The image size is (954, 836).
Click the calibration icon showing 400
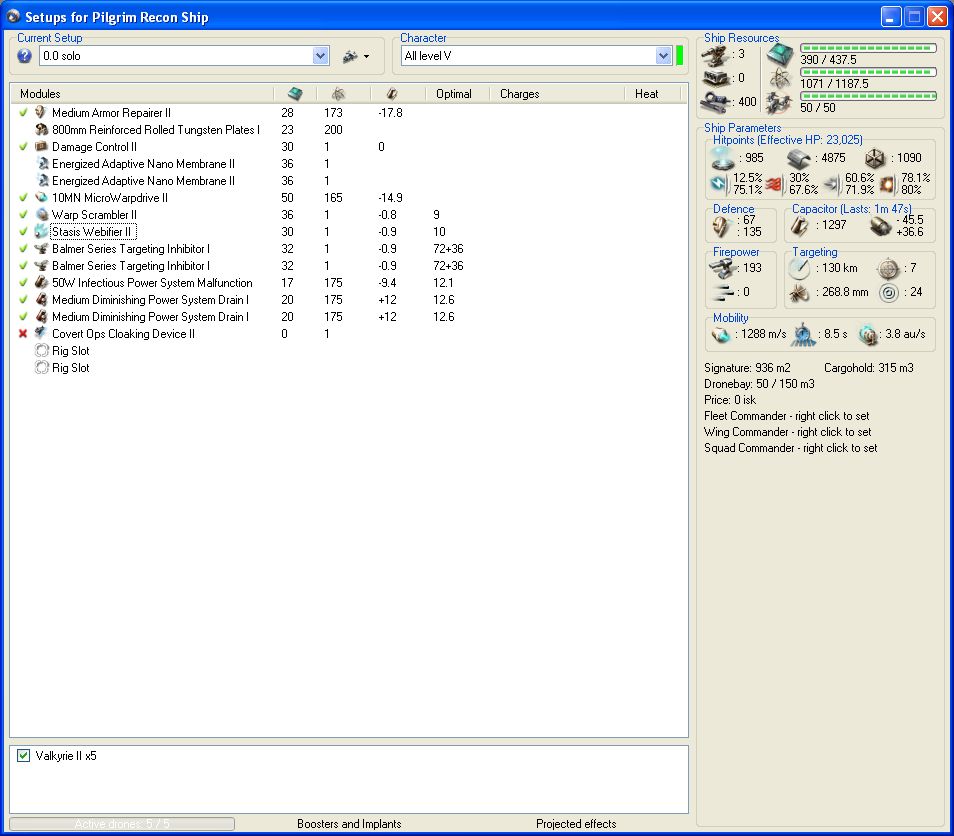click(716, 102)
